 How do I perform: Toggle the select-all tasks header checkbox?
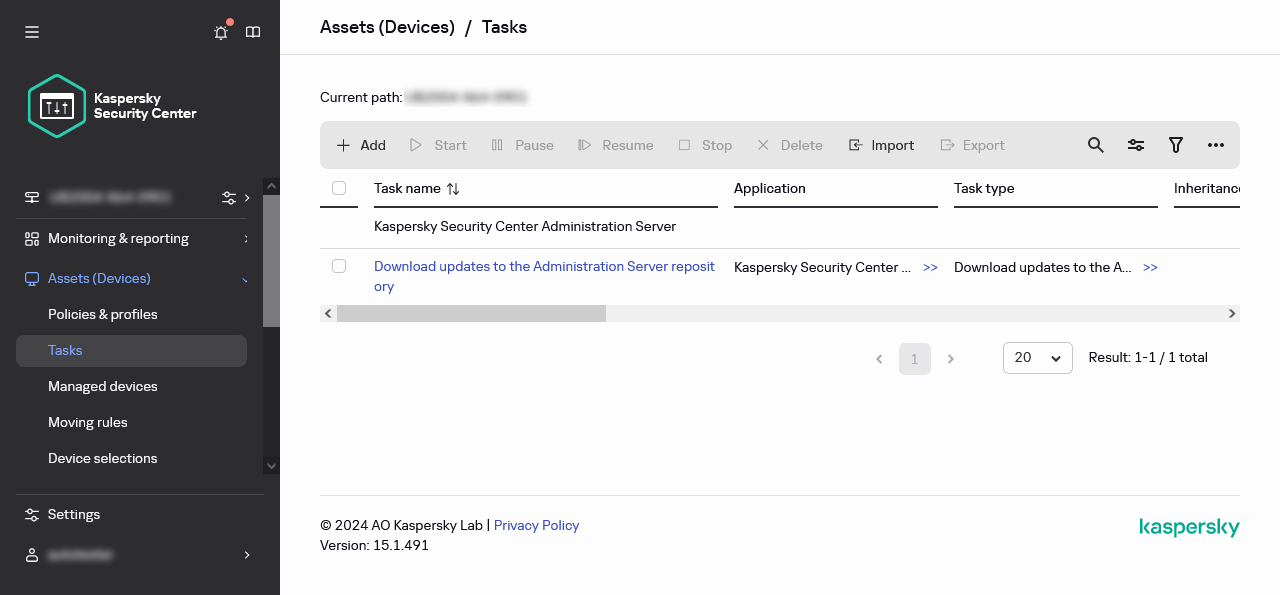click(339, 188)
